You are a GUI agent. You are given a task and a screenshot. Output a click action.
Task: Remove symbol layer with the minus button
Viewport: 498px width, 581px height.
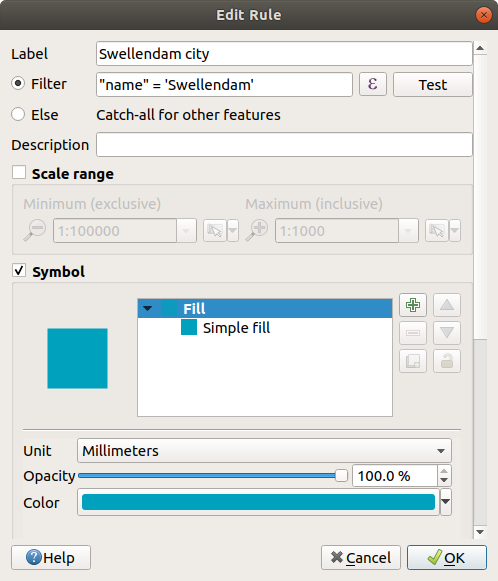[413, 333]
